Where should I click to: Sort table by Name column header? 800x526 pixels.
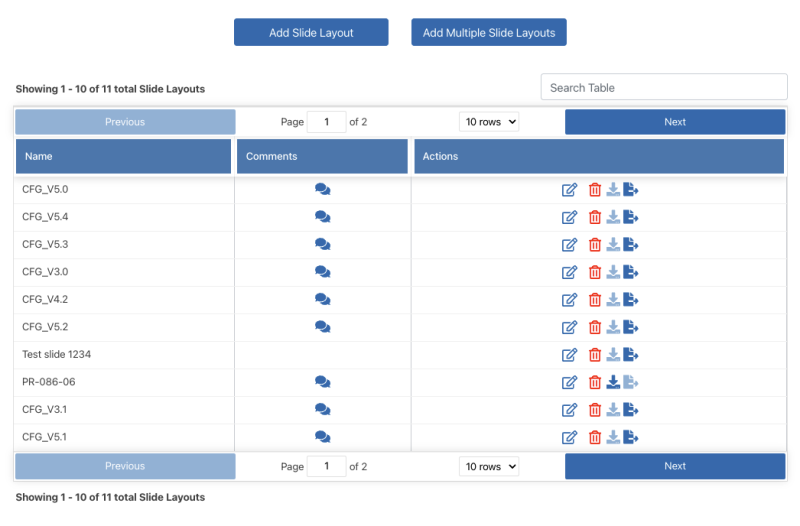coord(123,157)
